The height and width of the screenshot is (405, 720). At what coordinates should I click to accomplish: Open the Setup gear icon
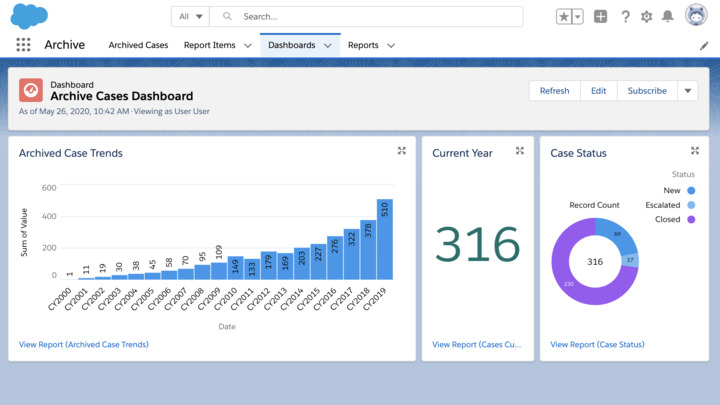click(646, 17)
